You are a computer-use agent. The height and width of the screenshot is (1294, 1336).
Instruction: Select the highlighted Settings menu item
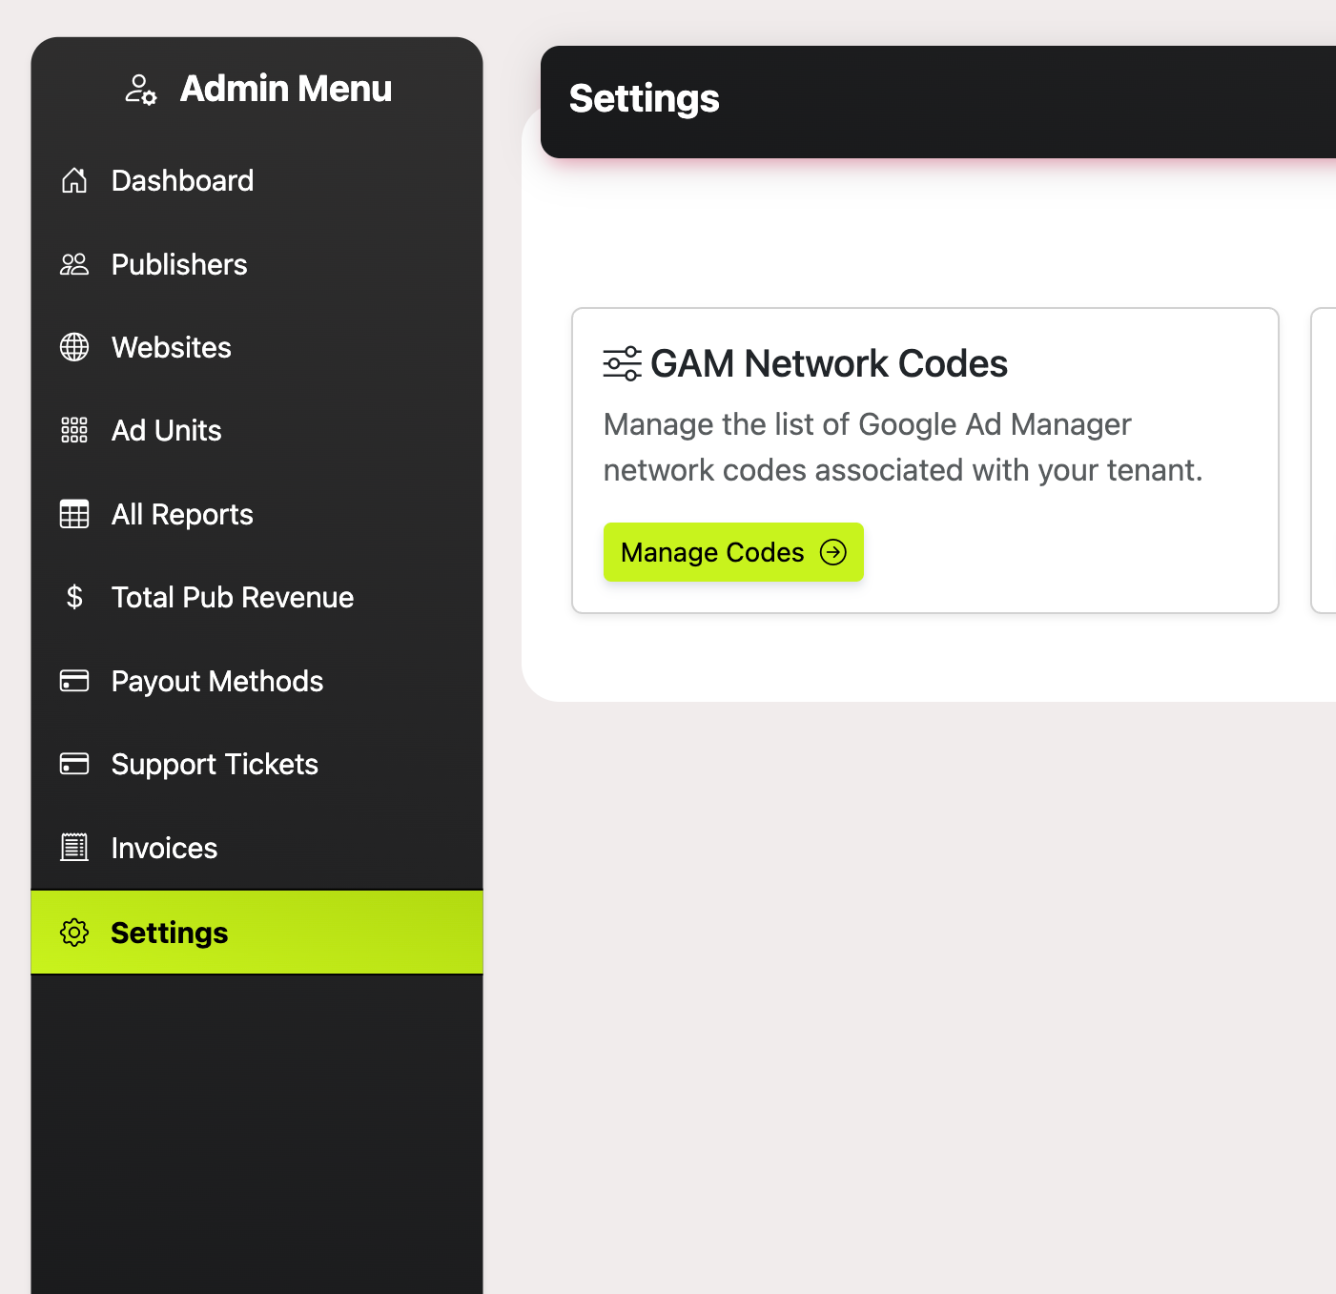point(257,932)
